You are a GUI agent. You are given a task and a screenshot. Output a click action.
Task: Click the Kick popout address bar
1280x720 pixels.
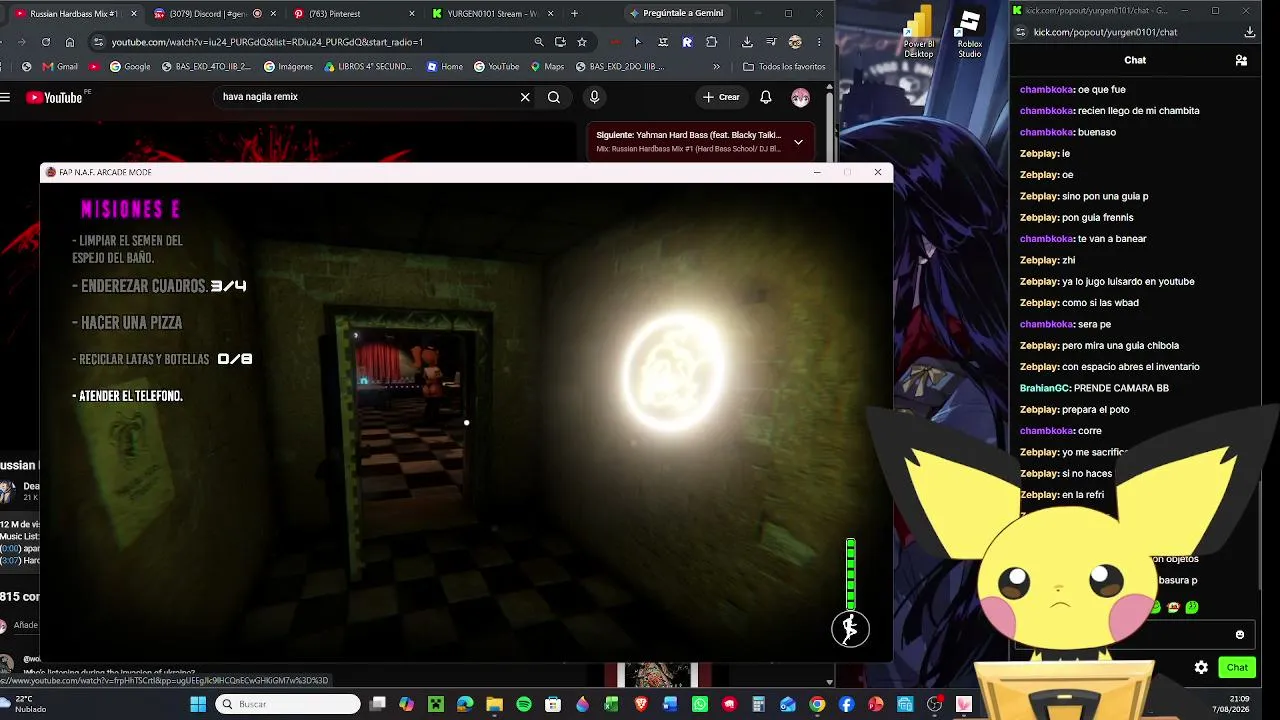[x=1105, y=32]
